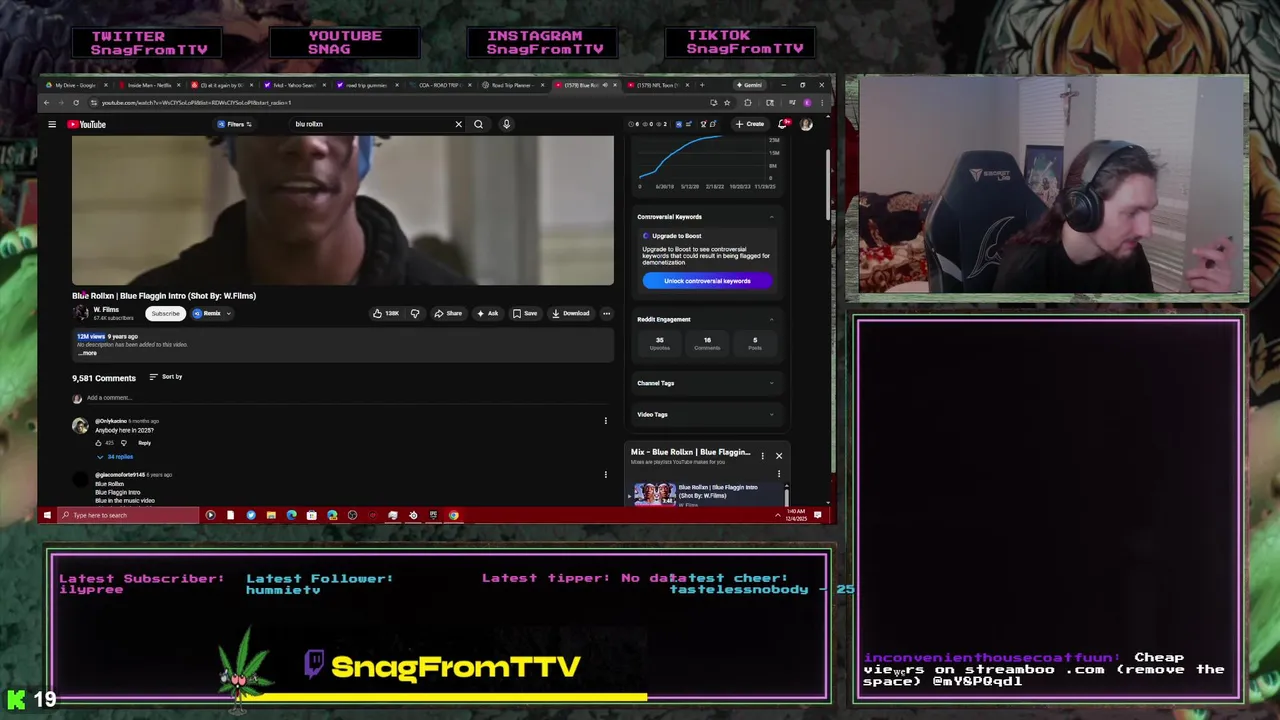Switch to the road trip gummies tab
This screenshot has width=1280, height=720.
click(367, 85)
